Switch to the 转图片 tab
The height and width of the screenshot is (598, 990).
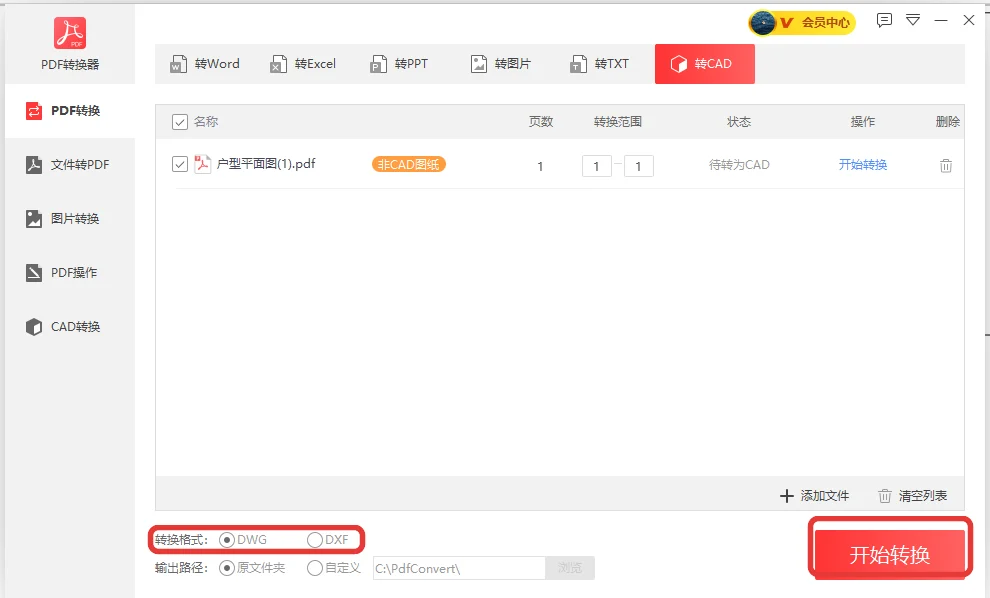point(501,64)
